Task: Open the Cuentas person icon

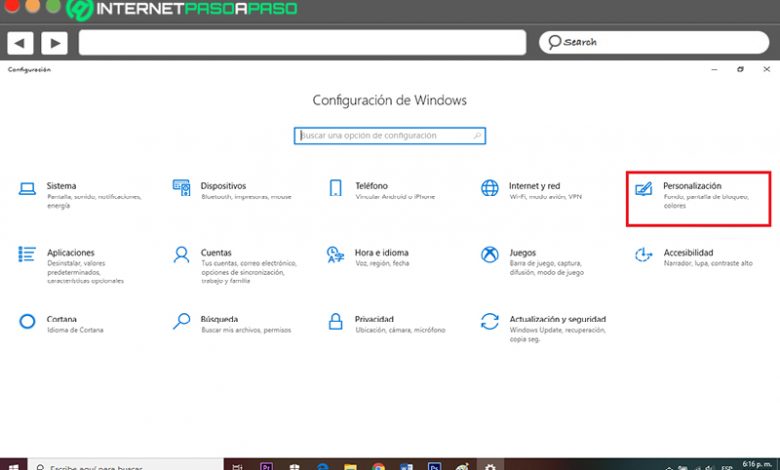Action: [182, 255]
